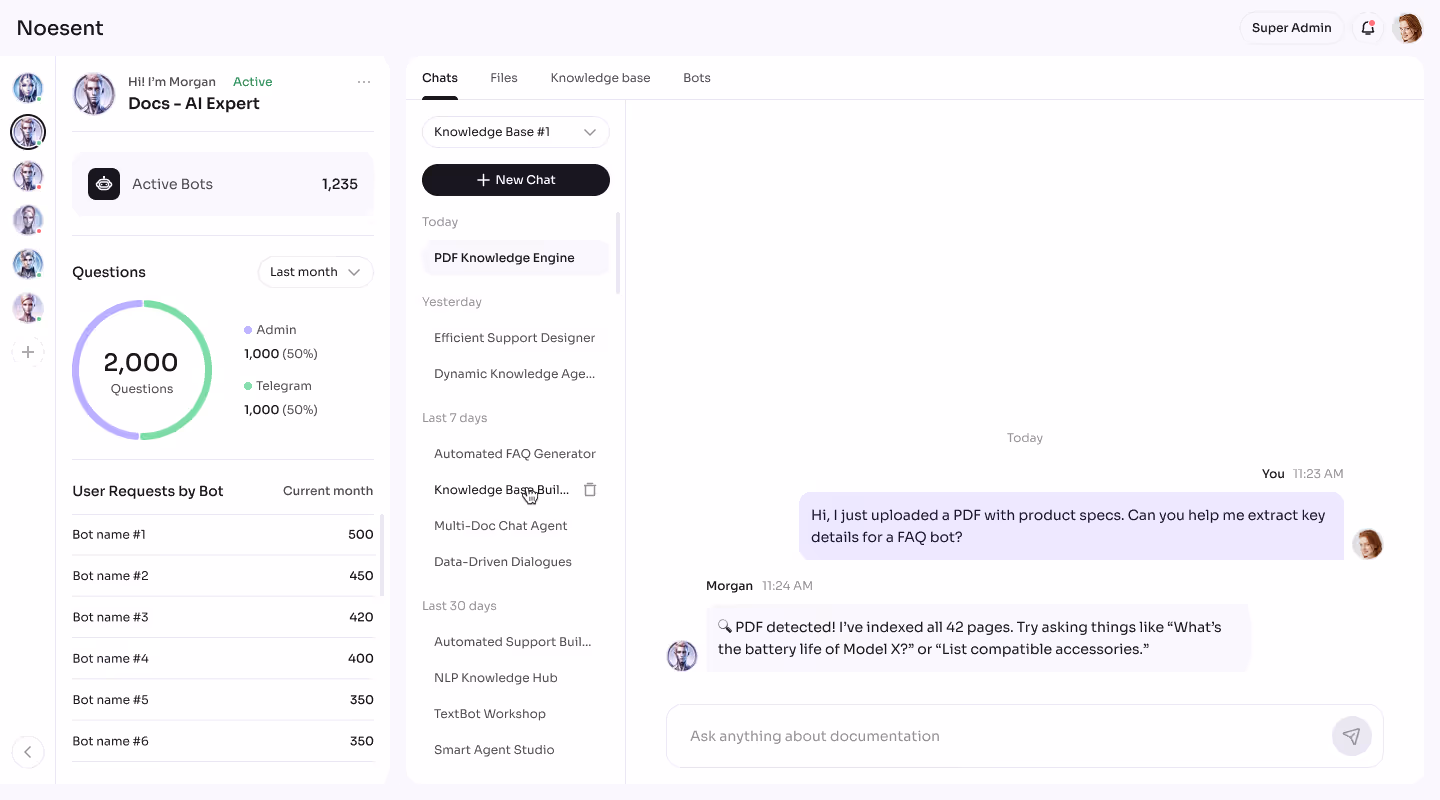Image resolution: width=1440 pixels, height=800 pixels.
Task: Open the Knowledge Base #1 selector
Action: pyautogui.click(x=515, y=131)
